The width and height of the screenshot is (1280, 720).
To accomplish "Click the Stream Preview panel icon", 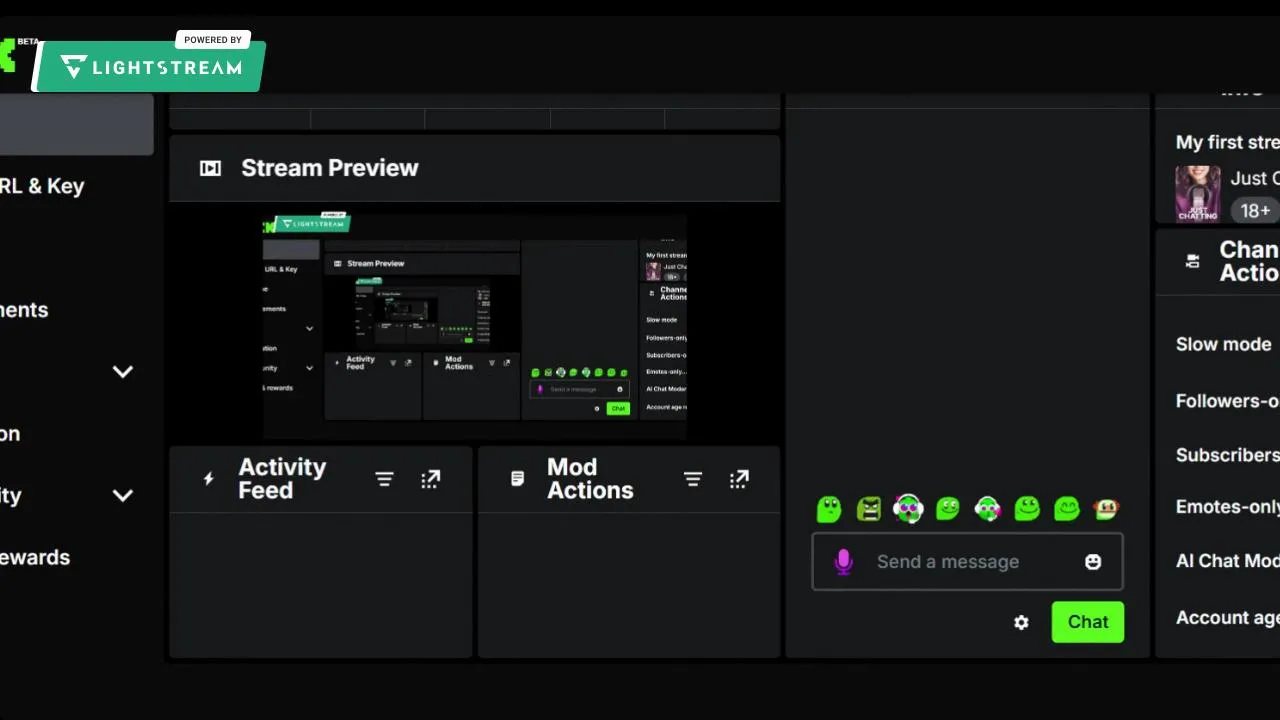I will pos(210,168).
